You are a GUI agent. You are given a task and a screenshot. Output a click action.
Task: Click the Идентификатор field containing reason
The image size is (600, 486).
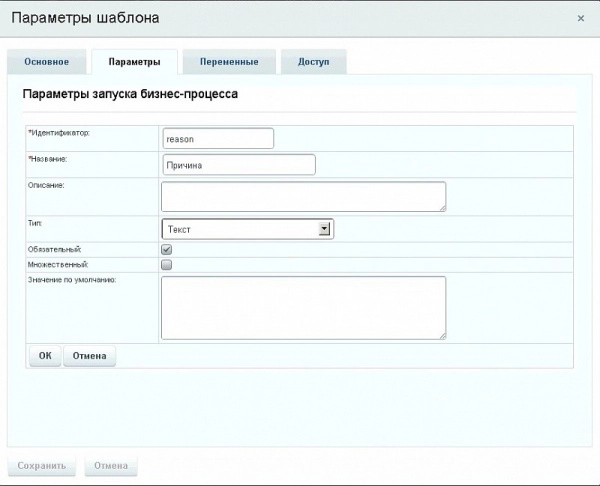coord(217,139)
